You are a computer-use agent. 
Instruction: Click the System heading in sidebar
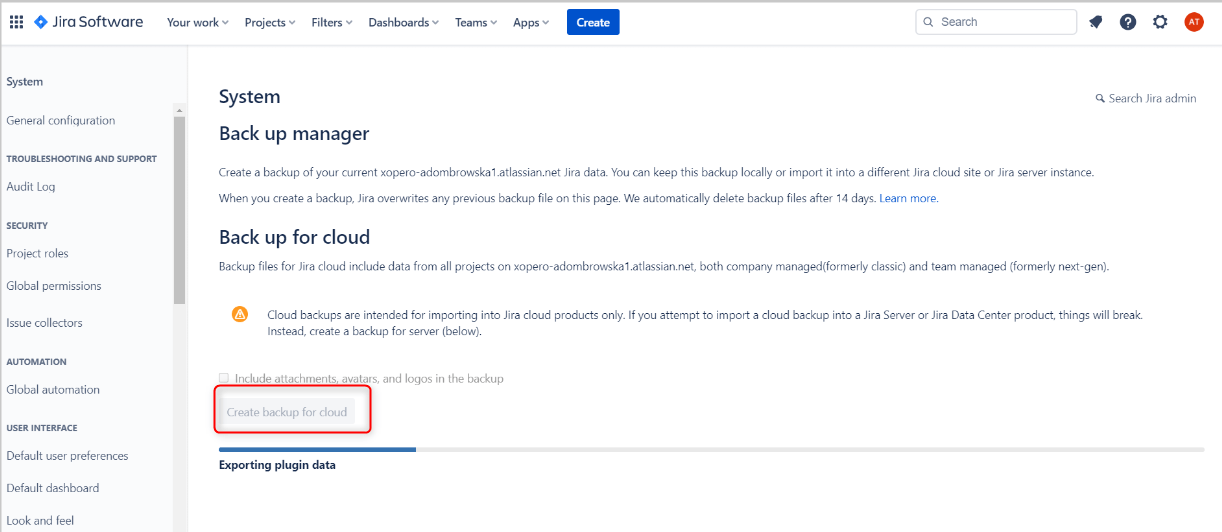click(x=25, y=82)
